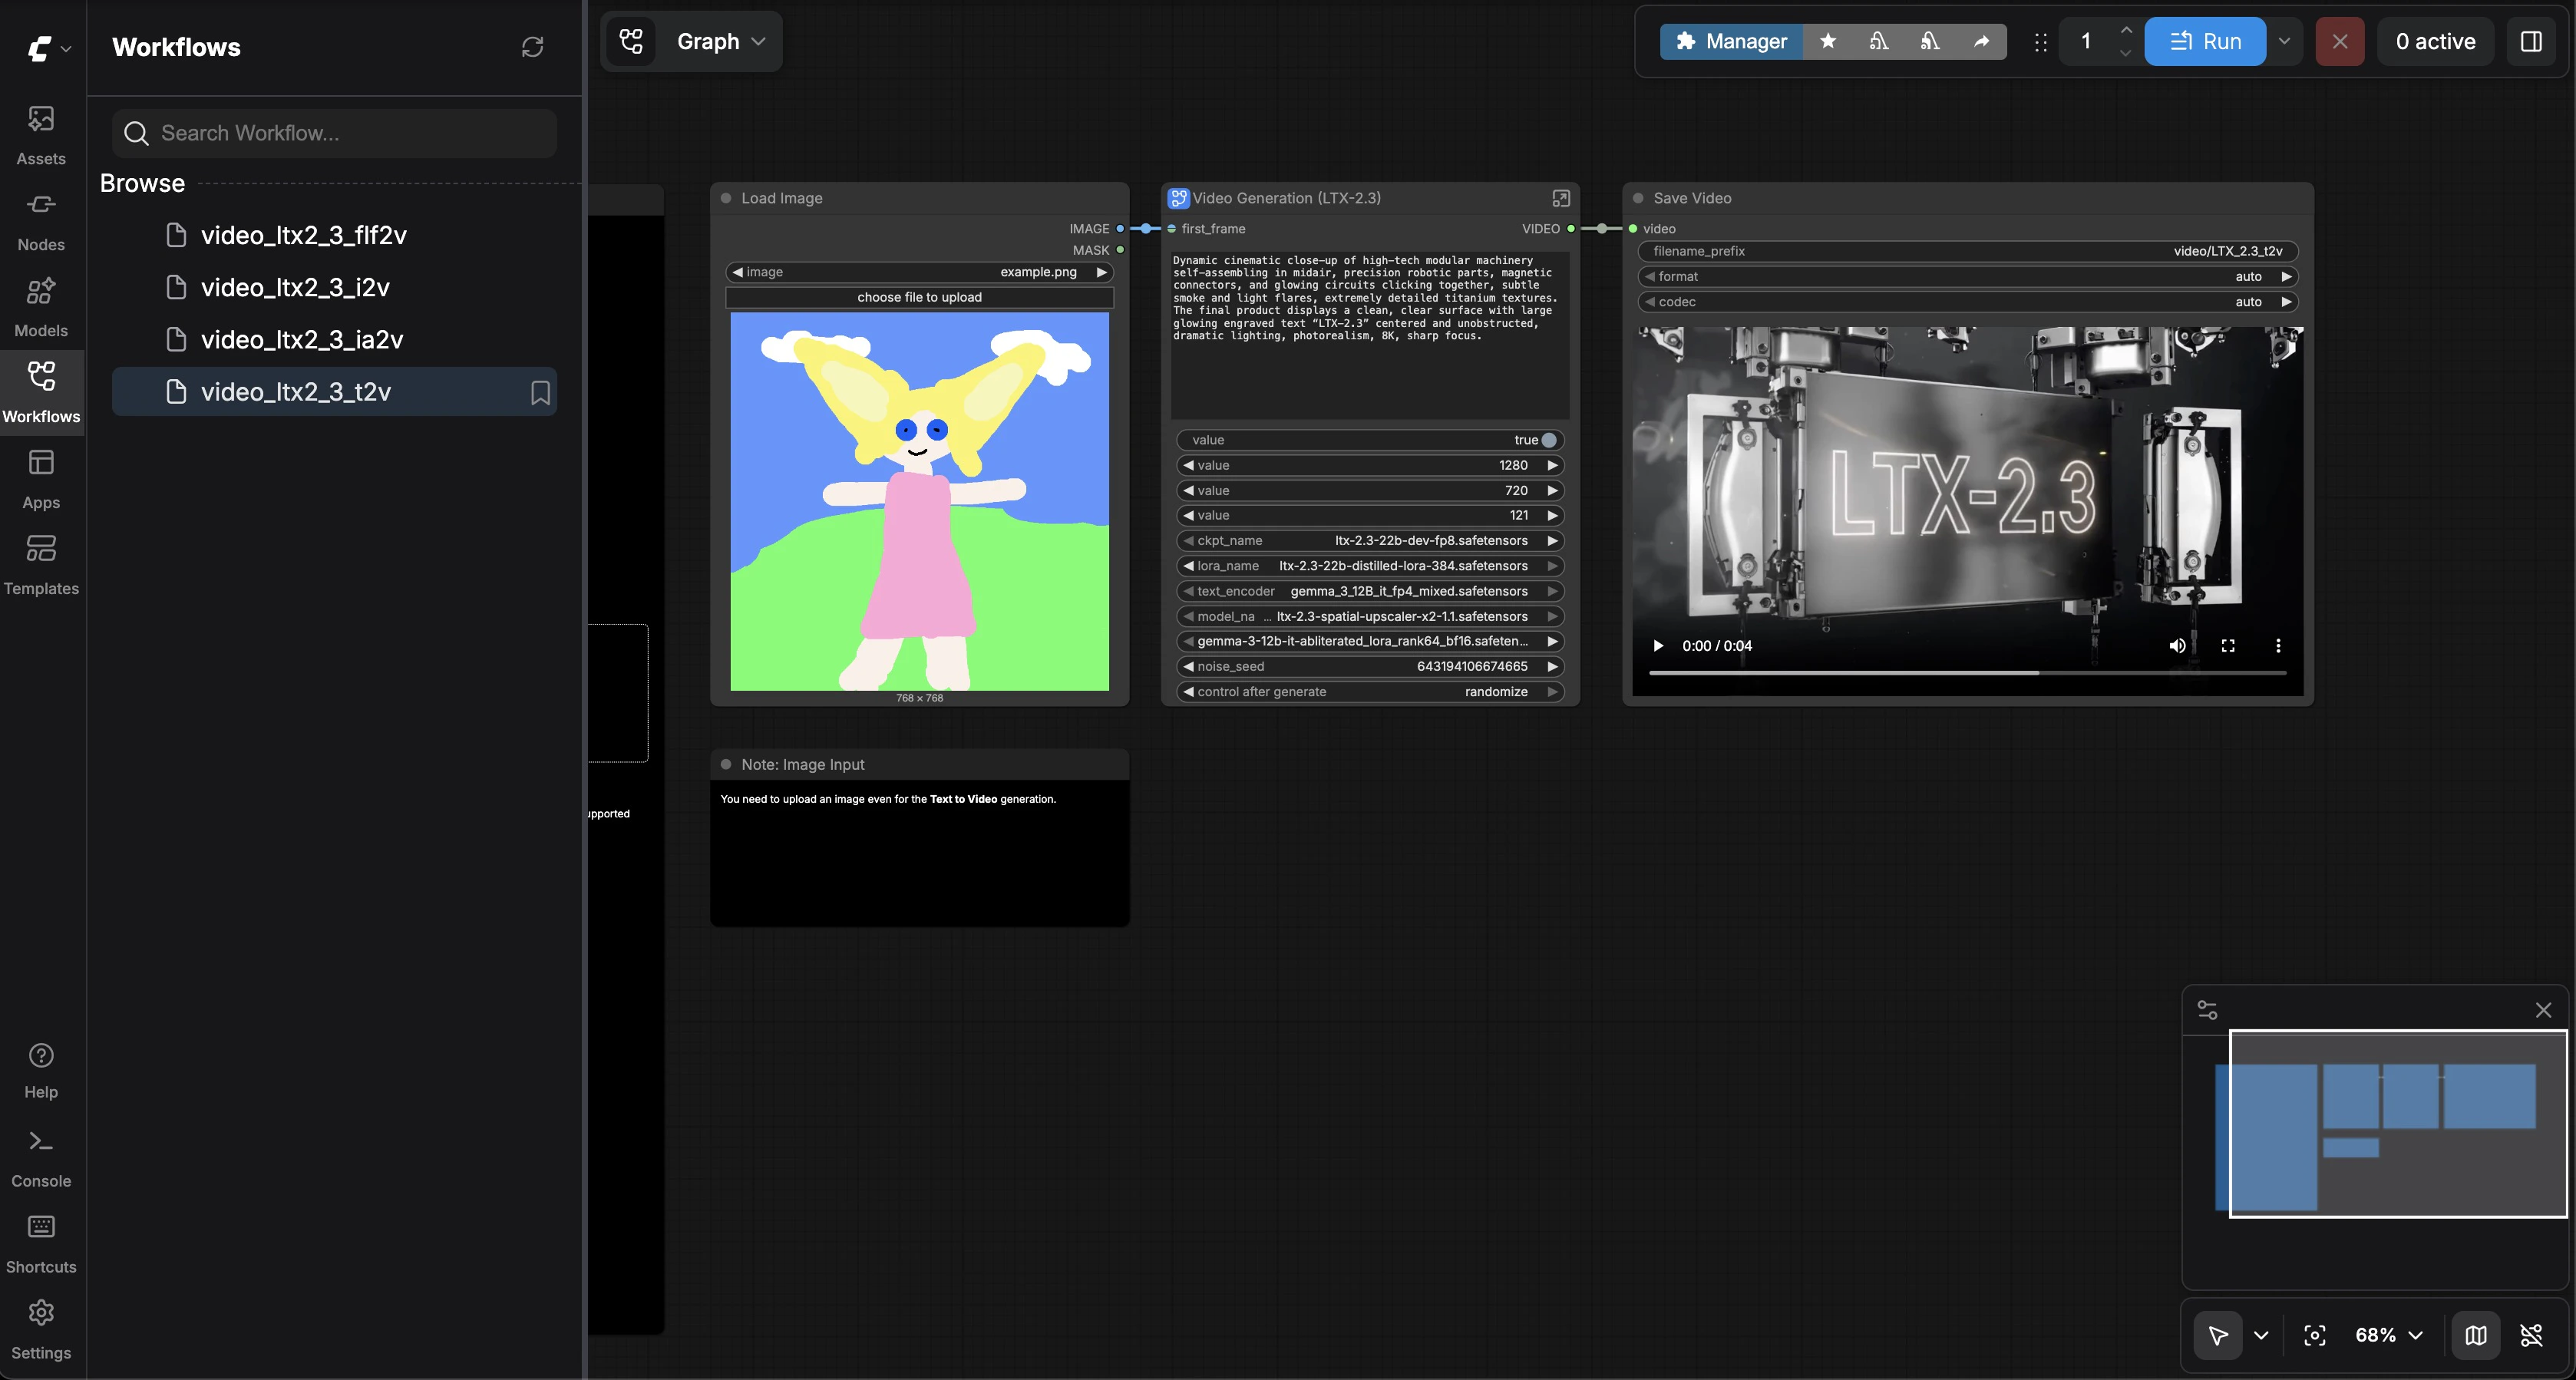The image size is (2576, 1380).
Task: Open the Run options dropdown
Action: [2285, 41]
